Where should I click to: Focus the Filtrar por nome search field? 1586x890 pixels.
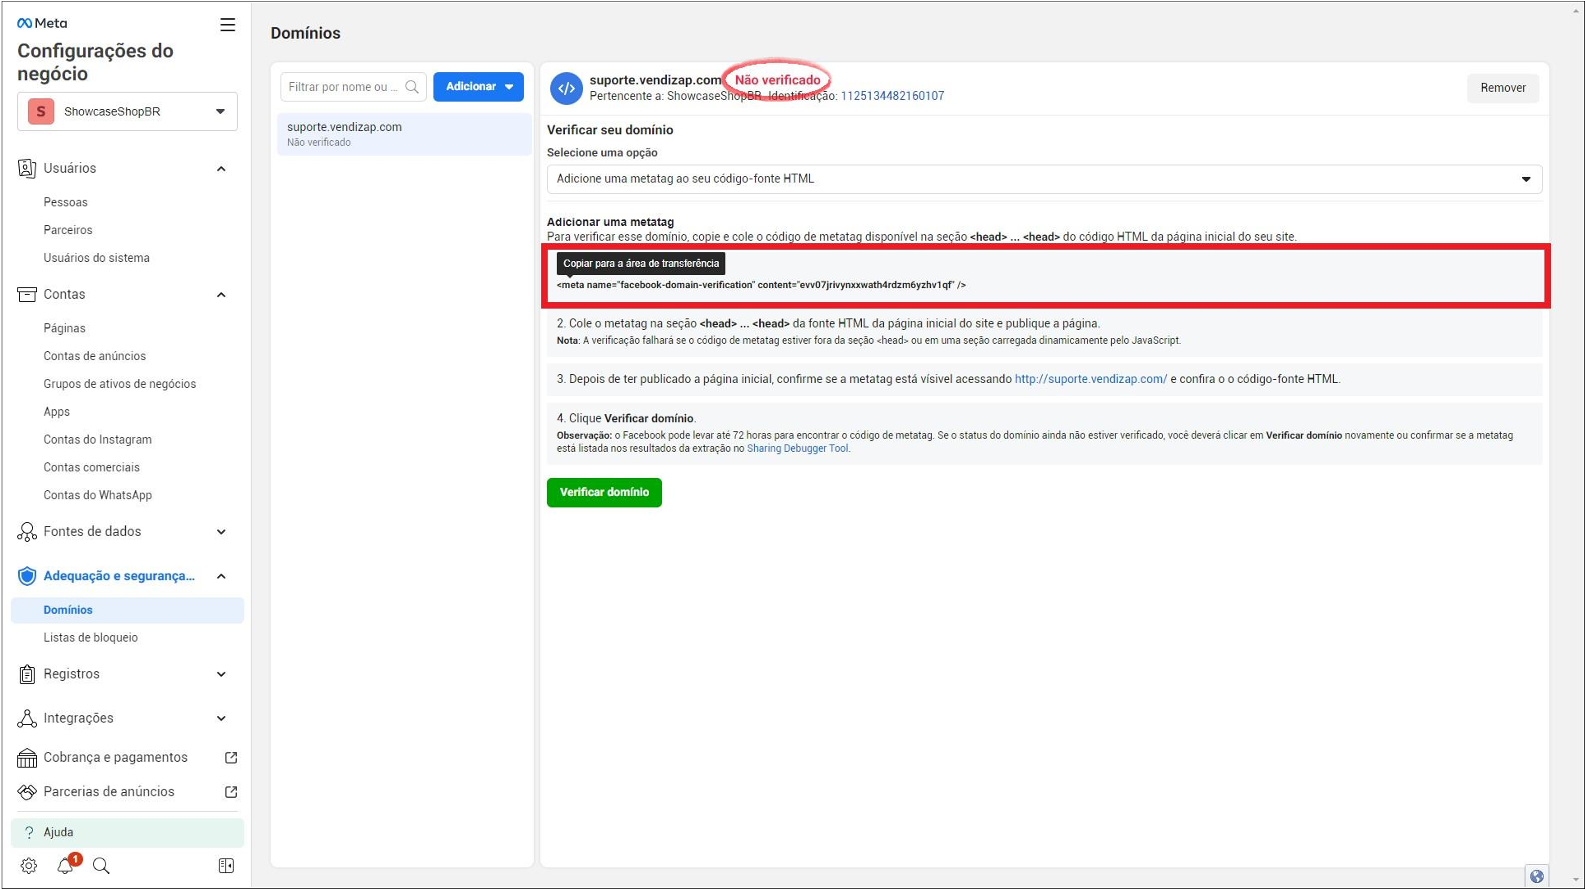(x=343, y=87)
